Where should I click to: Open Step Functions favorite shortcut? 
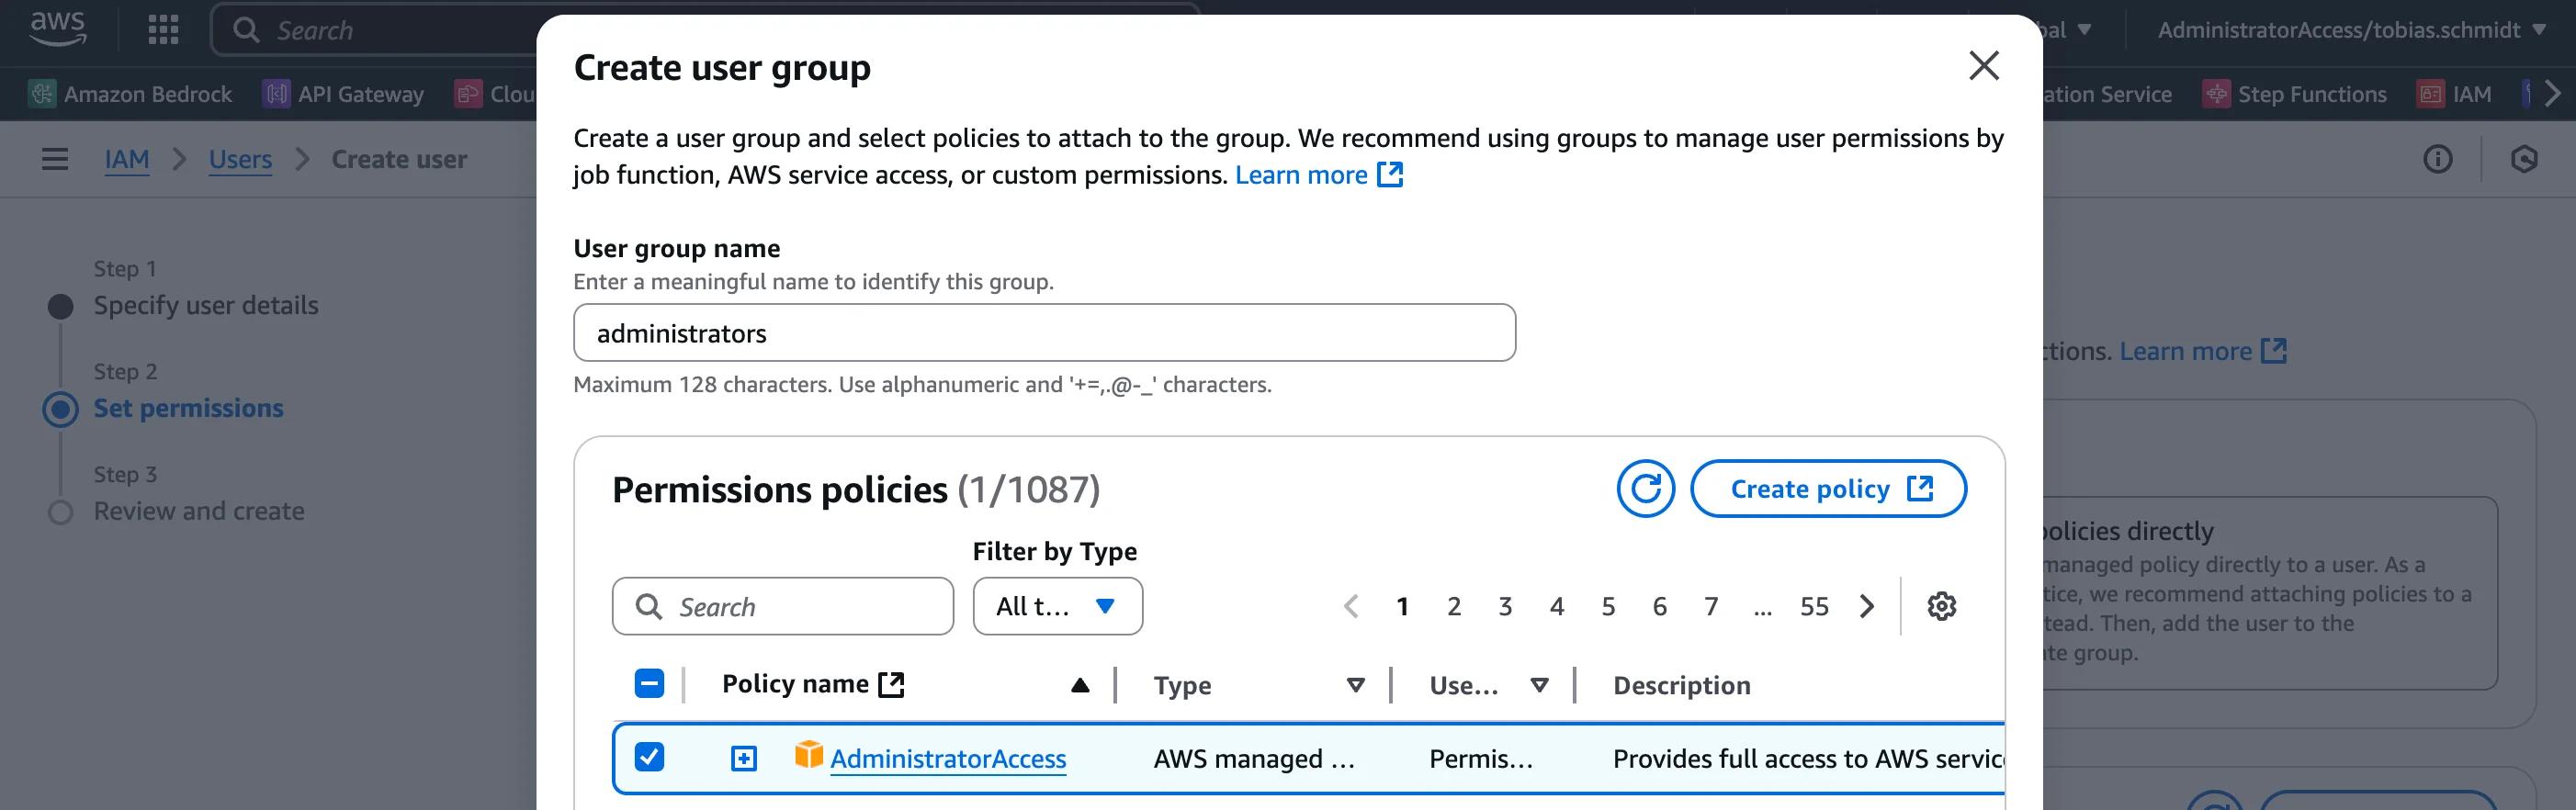(2295, 94)
